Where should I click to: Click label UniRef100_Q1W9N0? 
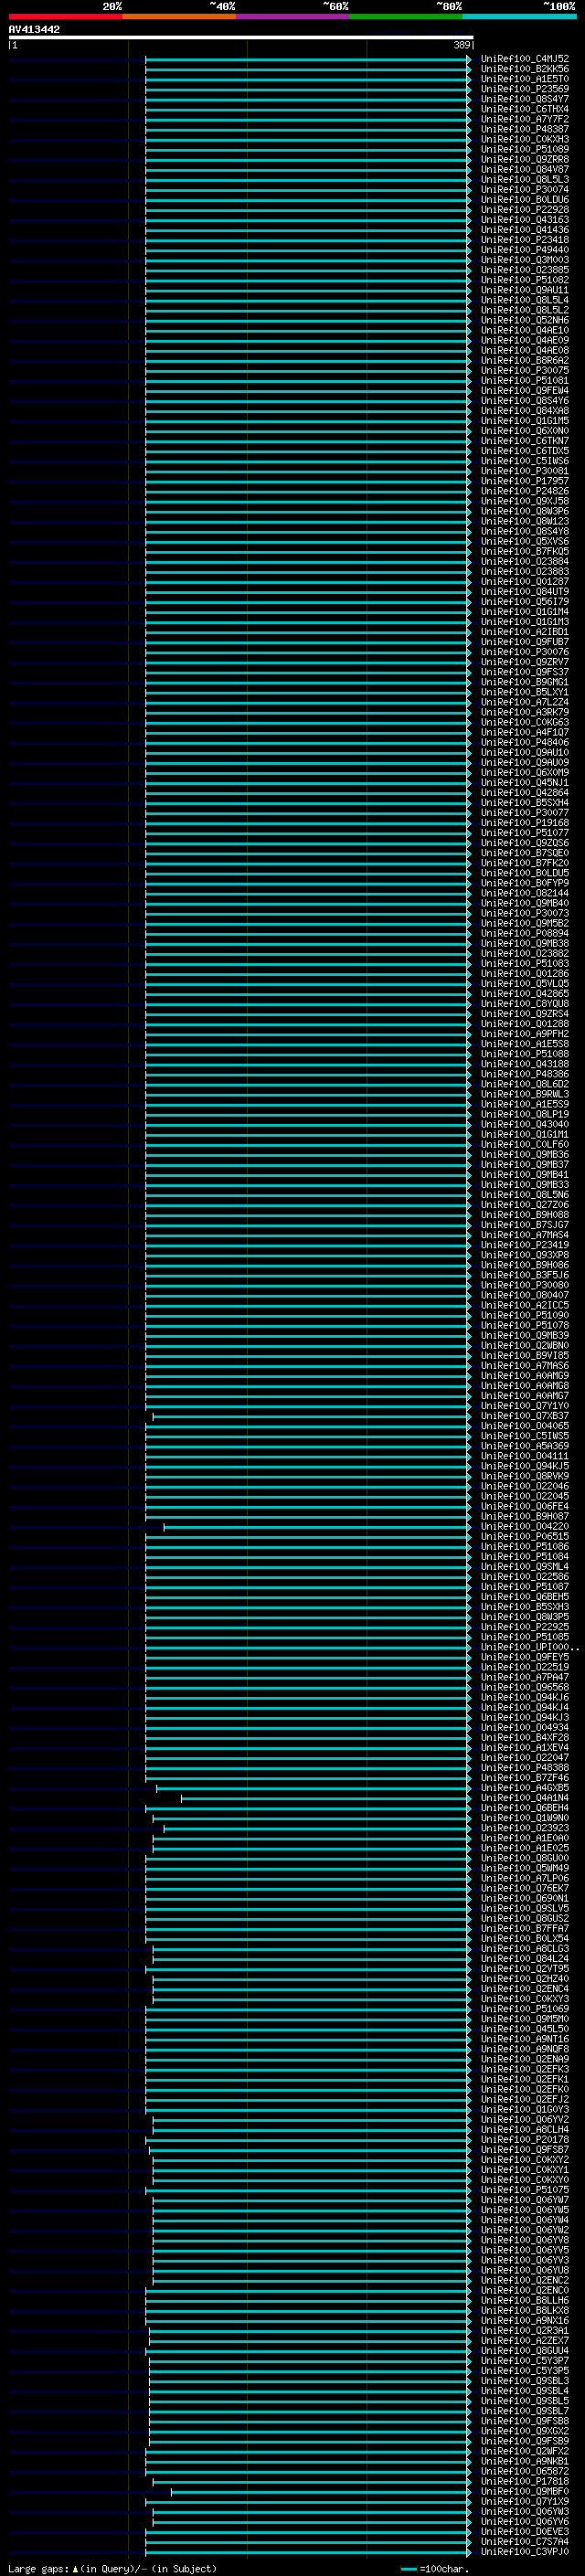click(524, 1818)
